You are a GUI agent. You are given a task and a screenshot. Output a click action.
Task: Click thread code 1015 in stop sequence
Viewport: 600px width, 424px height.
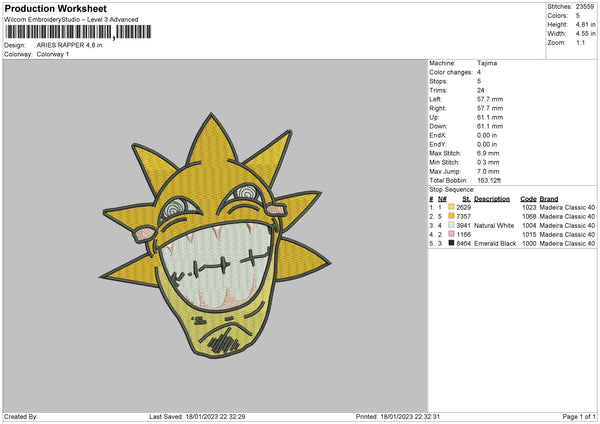click(x=529, y=235)
